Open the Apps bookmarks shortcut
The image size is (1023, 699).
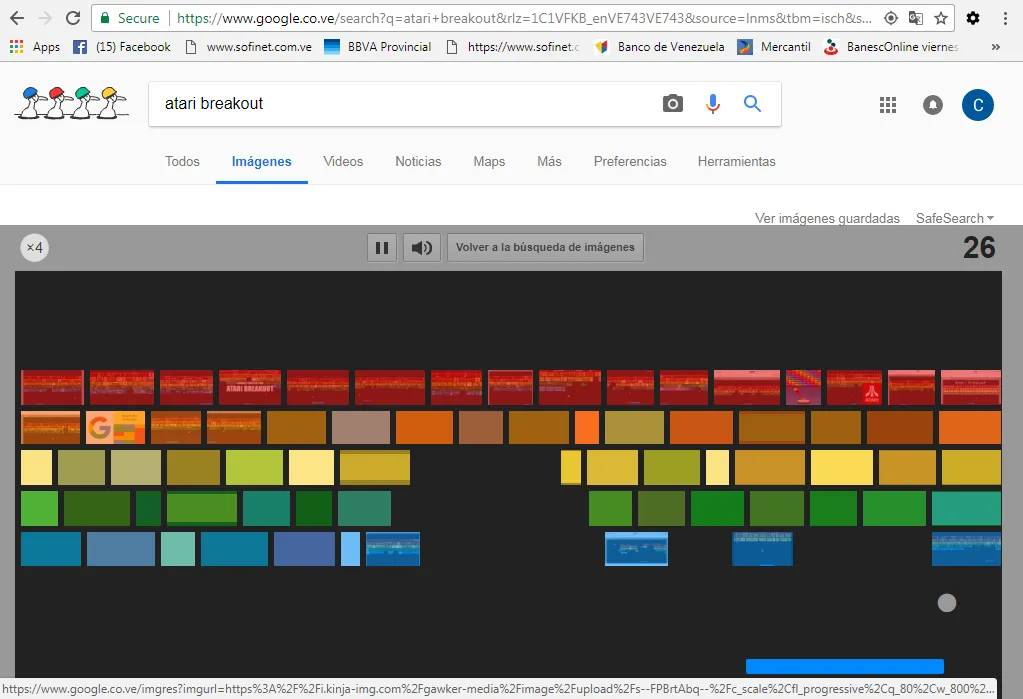click(35, 47)
